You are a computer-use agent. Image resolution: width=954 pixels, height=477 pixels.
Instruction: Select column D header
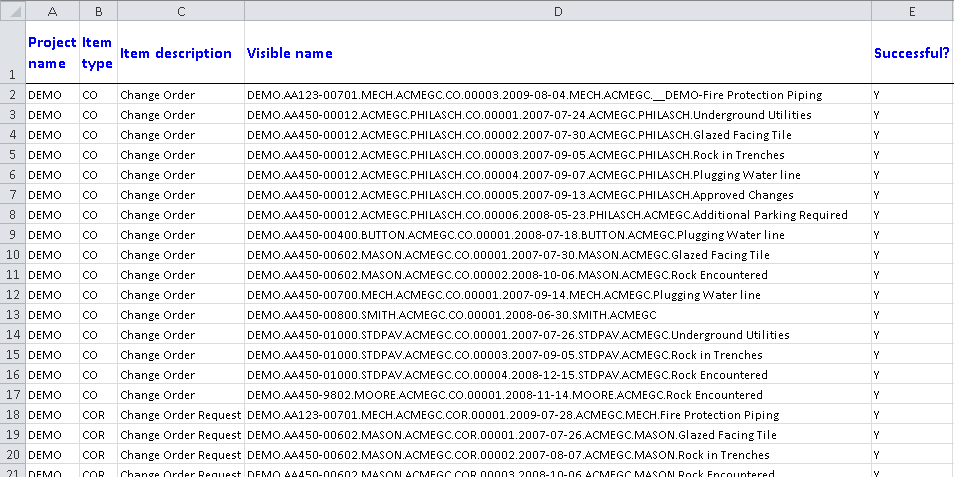pos(557,10)
